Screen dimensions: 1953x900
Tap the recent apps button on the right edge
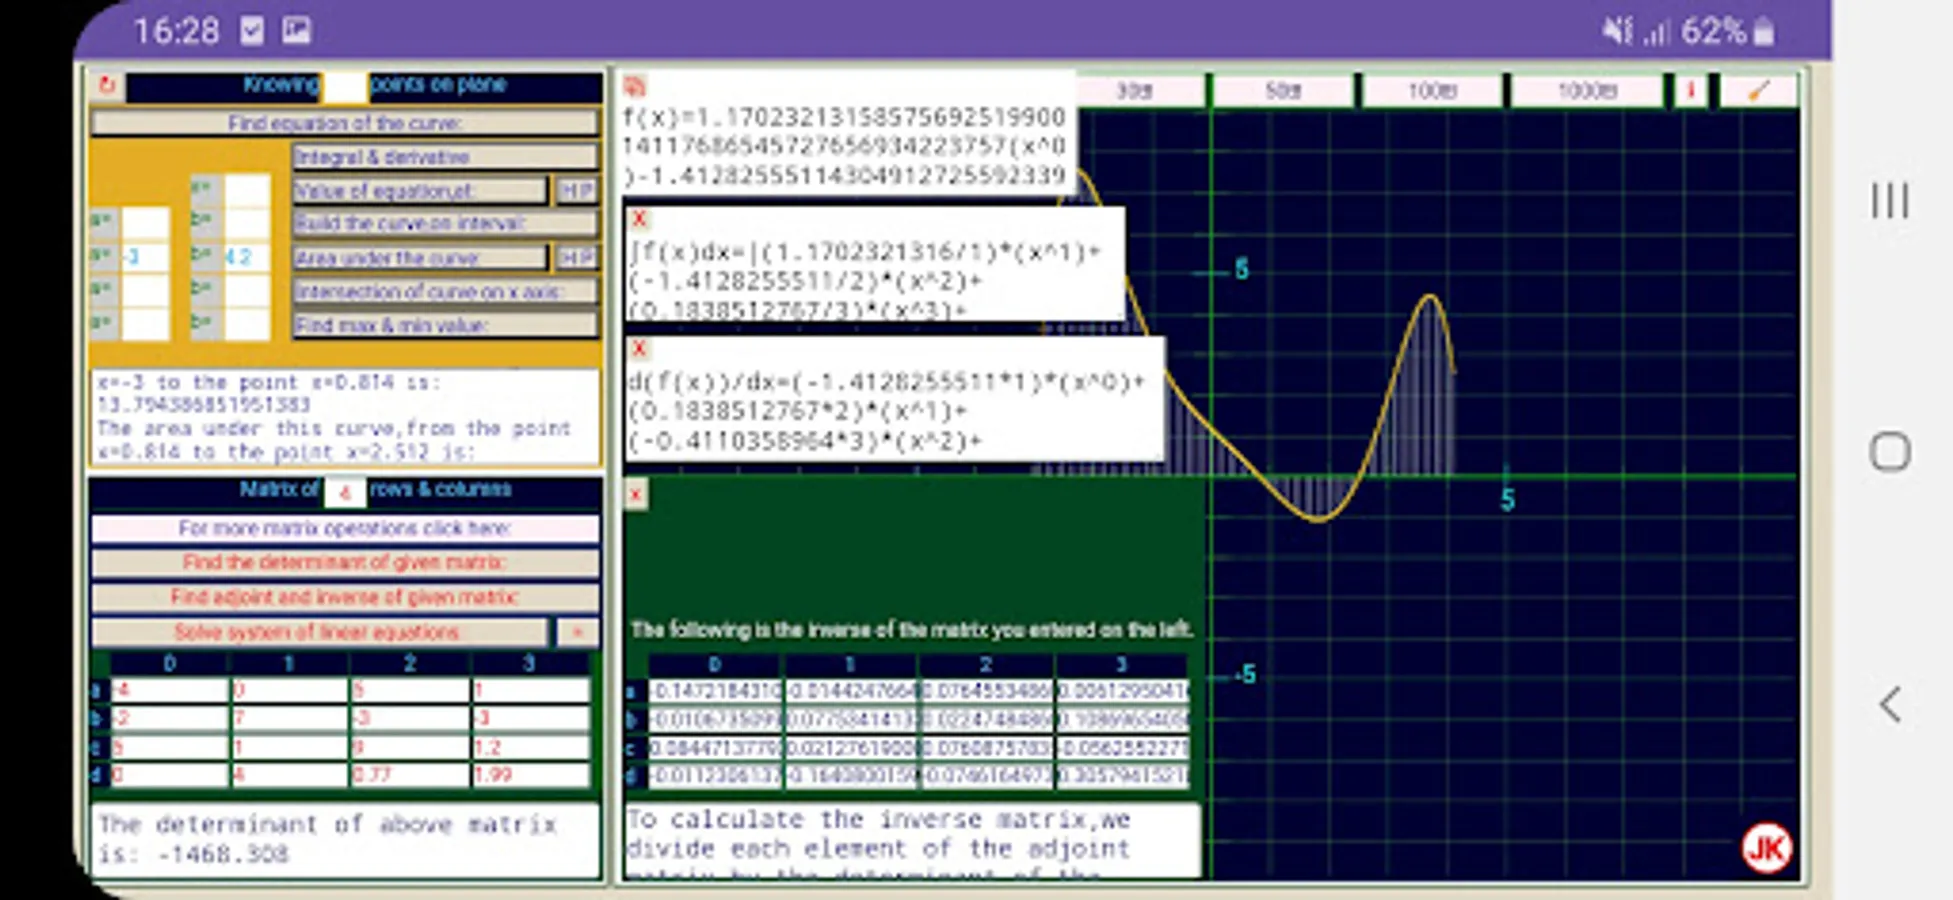pyautogui.click(x=1889, y=200)
